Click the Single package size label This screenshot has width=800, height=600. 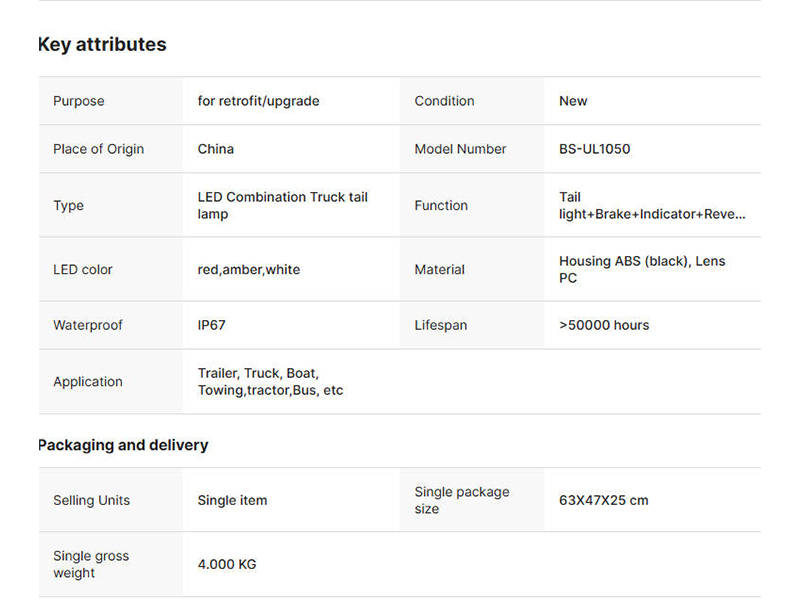coord(461,500)
